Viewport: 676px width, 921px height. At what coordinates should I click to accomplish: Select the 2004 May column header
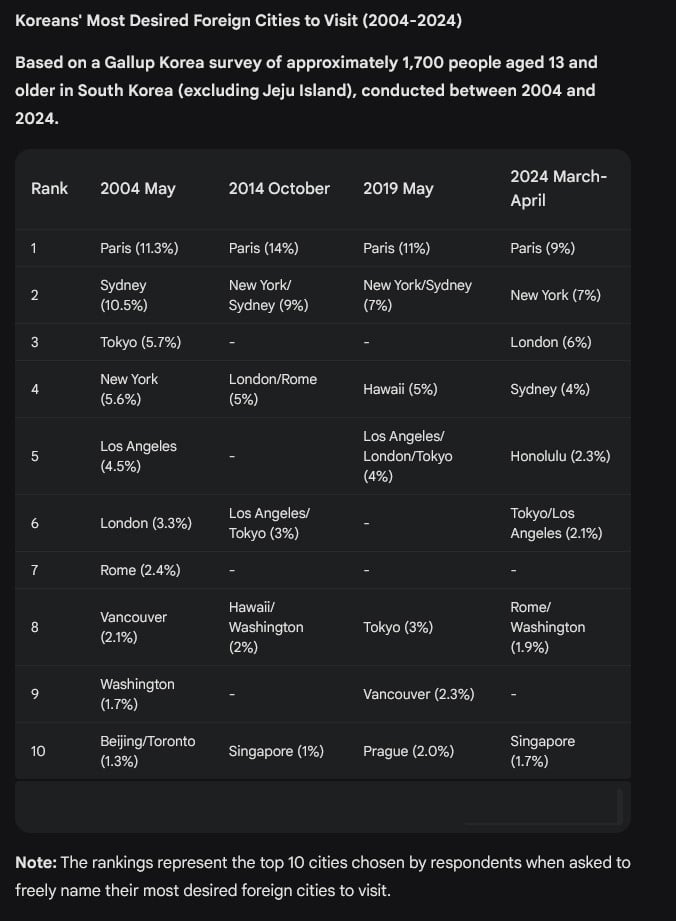tap(137, 189)
